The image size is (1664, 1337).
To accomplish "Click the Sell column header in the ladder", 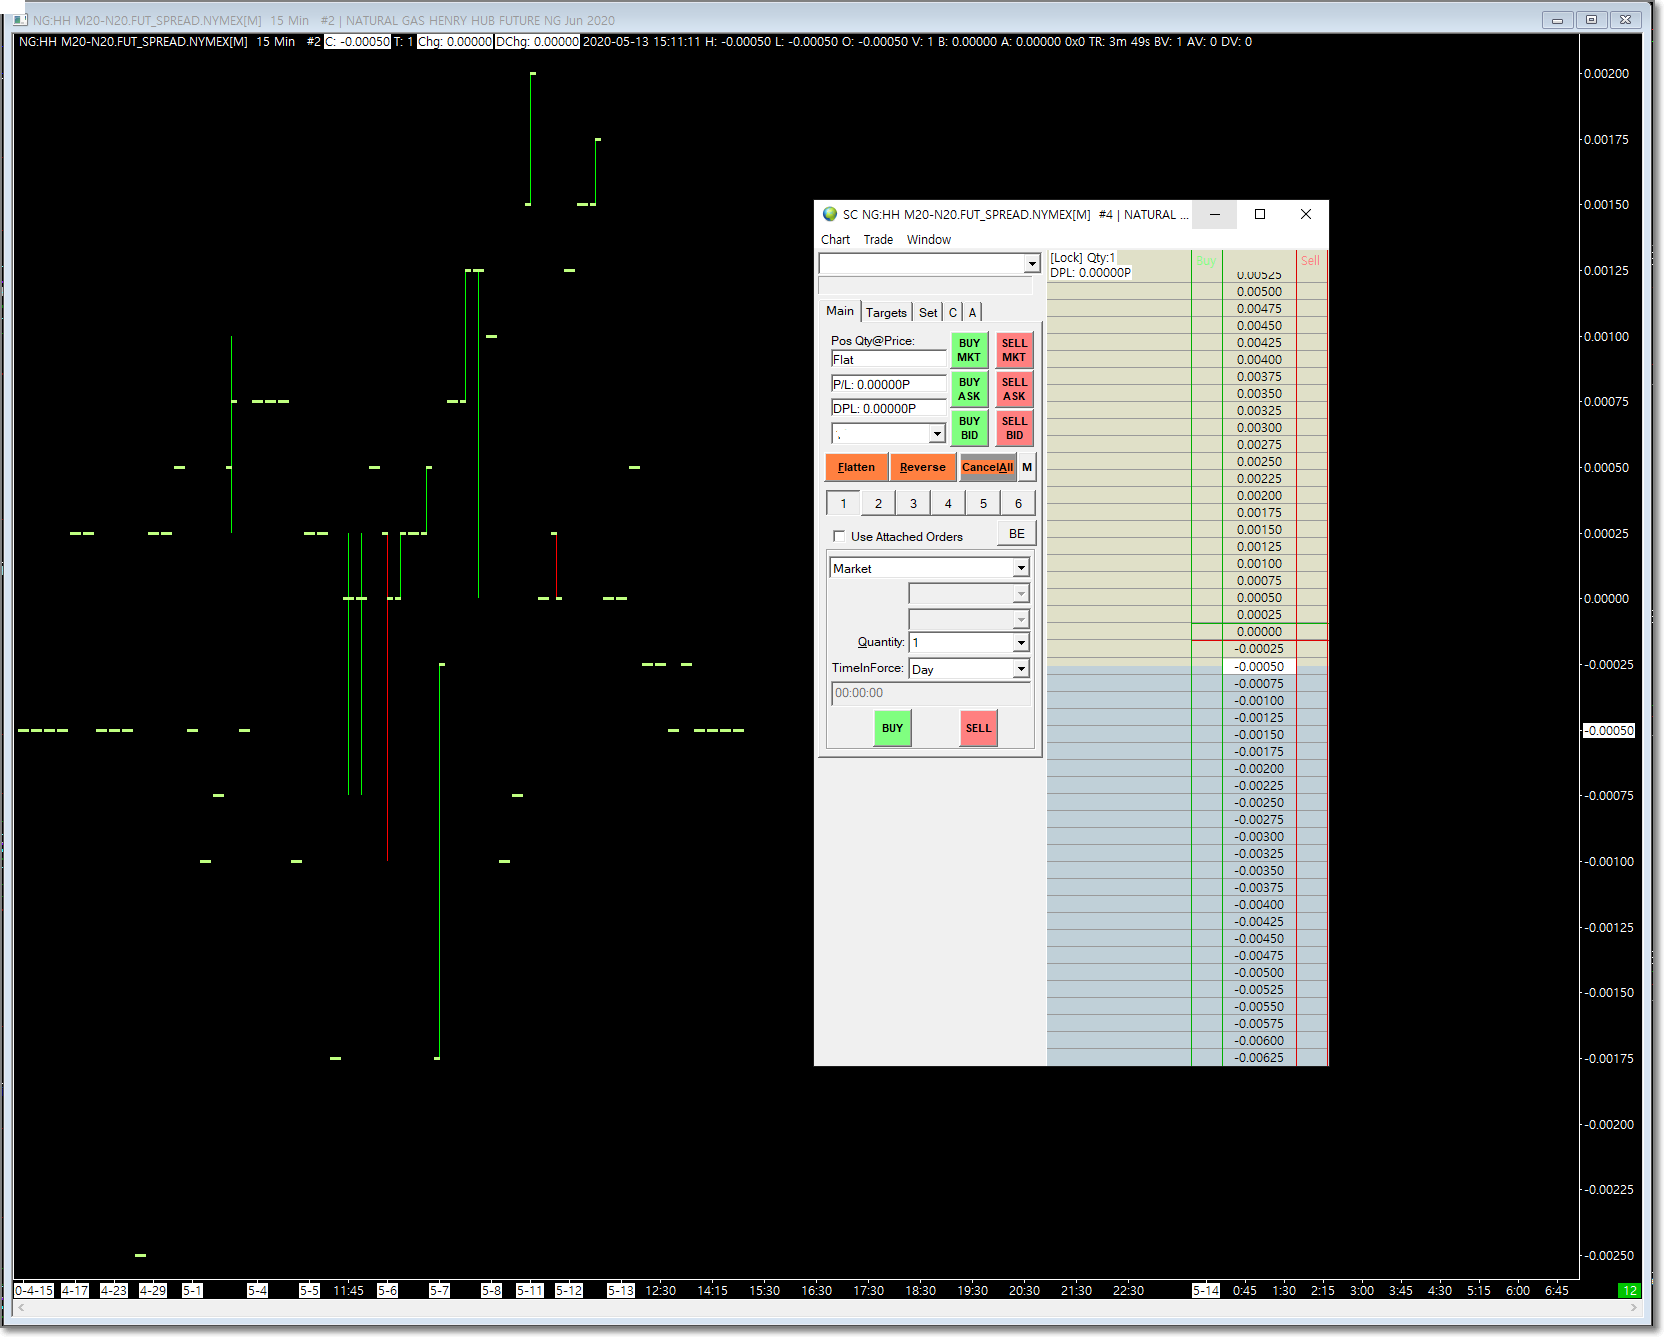I will (1311, 261).
